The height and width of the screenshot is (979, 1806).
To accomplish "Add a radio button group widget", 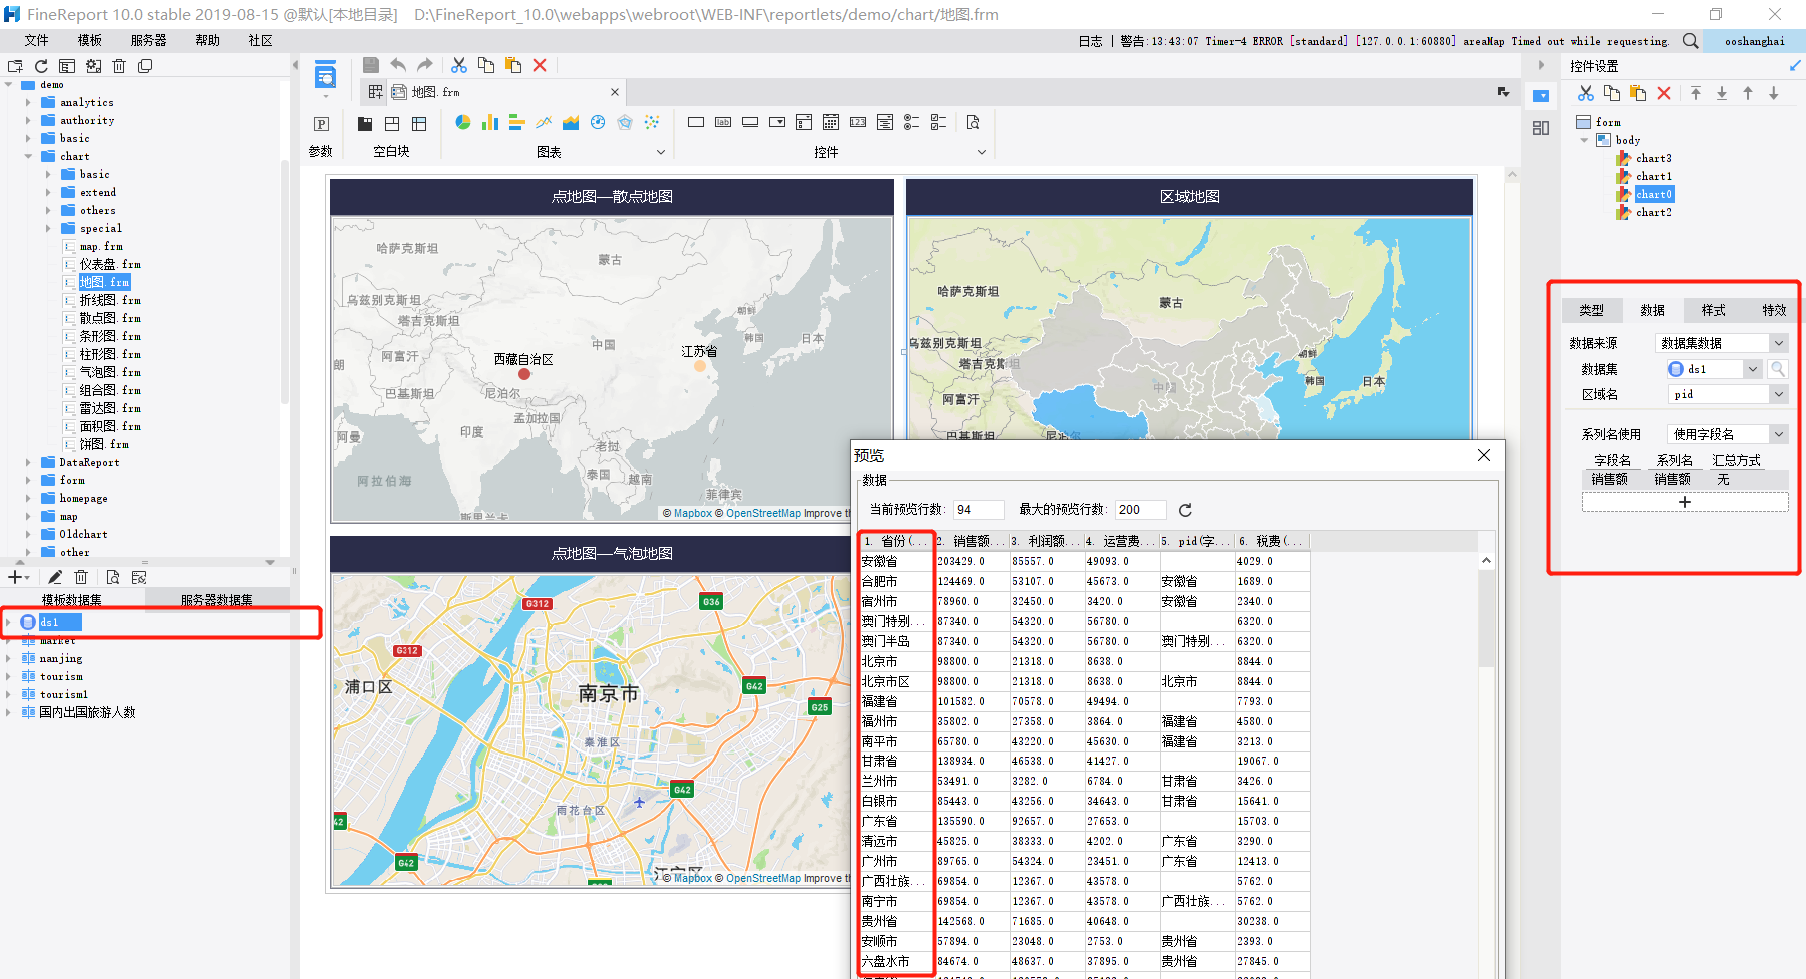I will 912,122.
